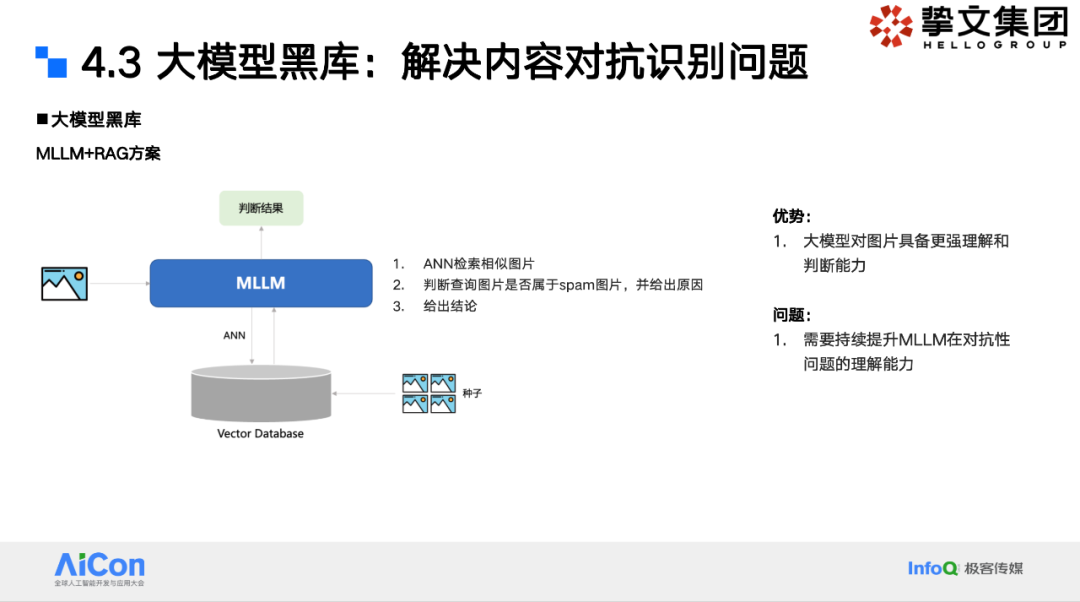
Task: Click 大模型对图片具备更强理解和 text
Action: [906, 241]
